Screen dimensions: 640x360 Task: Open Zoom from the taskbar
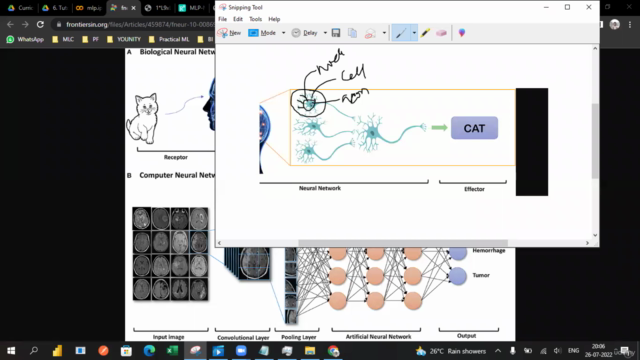click(x=241, y=351)
